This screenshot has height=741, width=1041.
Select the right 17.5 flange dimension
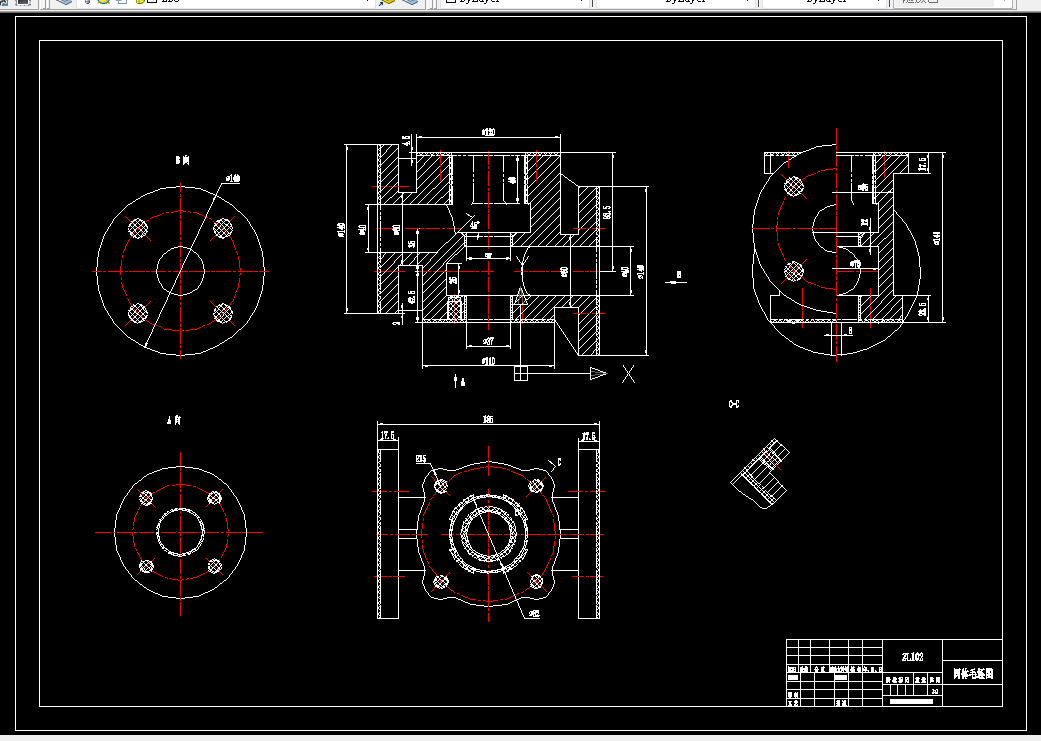588,436
